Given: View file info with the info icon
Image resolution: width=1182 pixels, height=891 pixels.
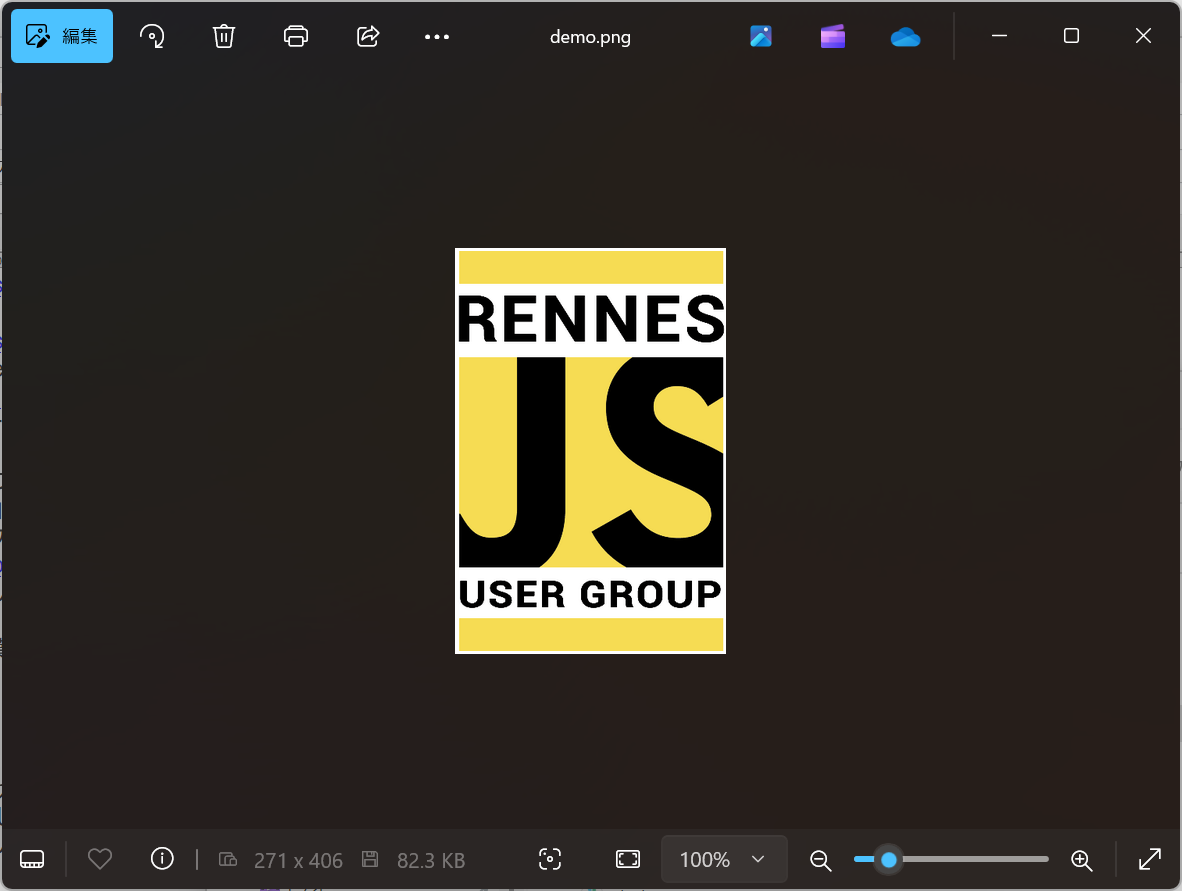Looking at the screenshot, I should [x=162, y=859].
